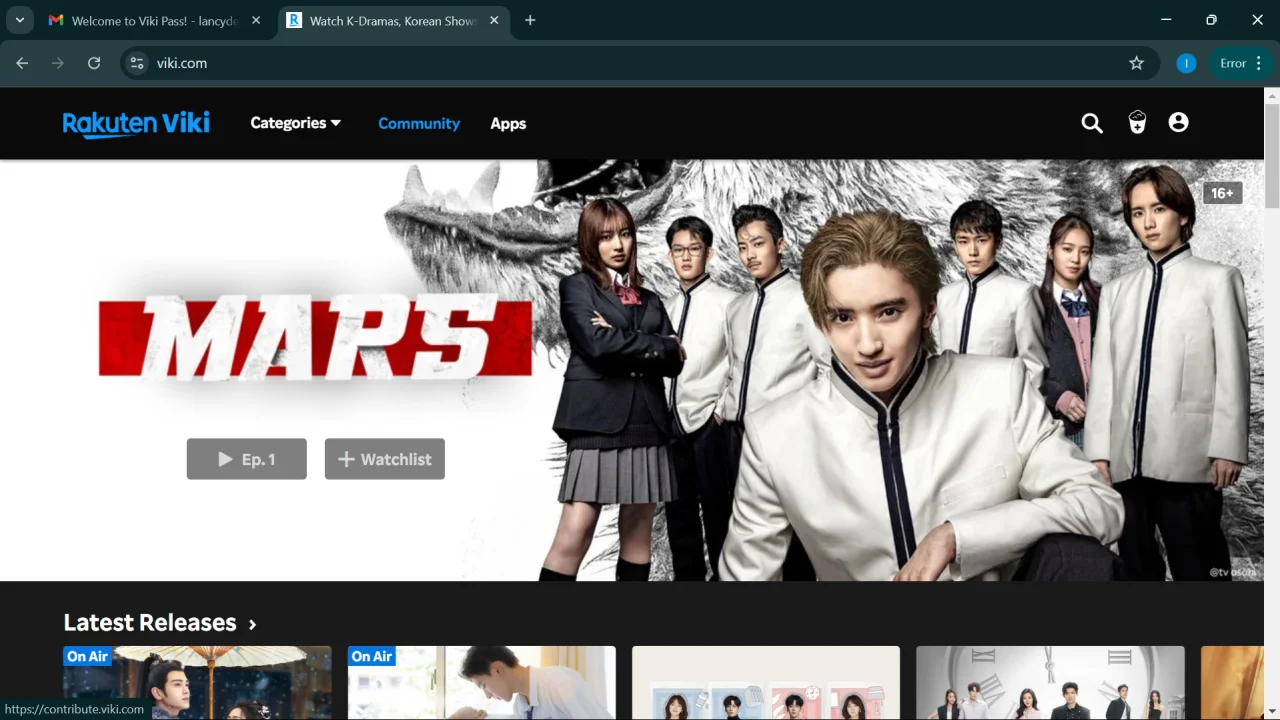
Task: View site information icon in address bar
Action: pos(137,63)
